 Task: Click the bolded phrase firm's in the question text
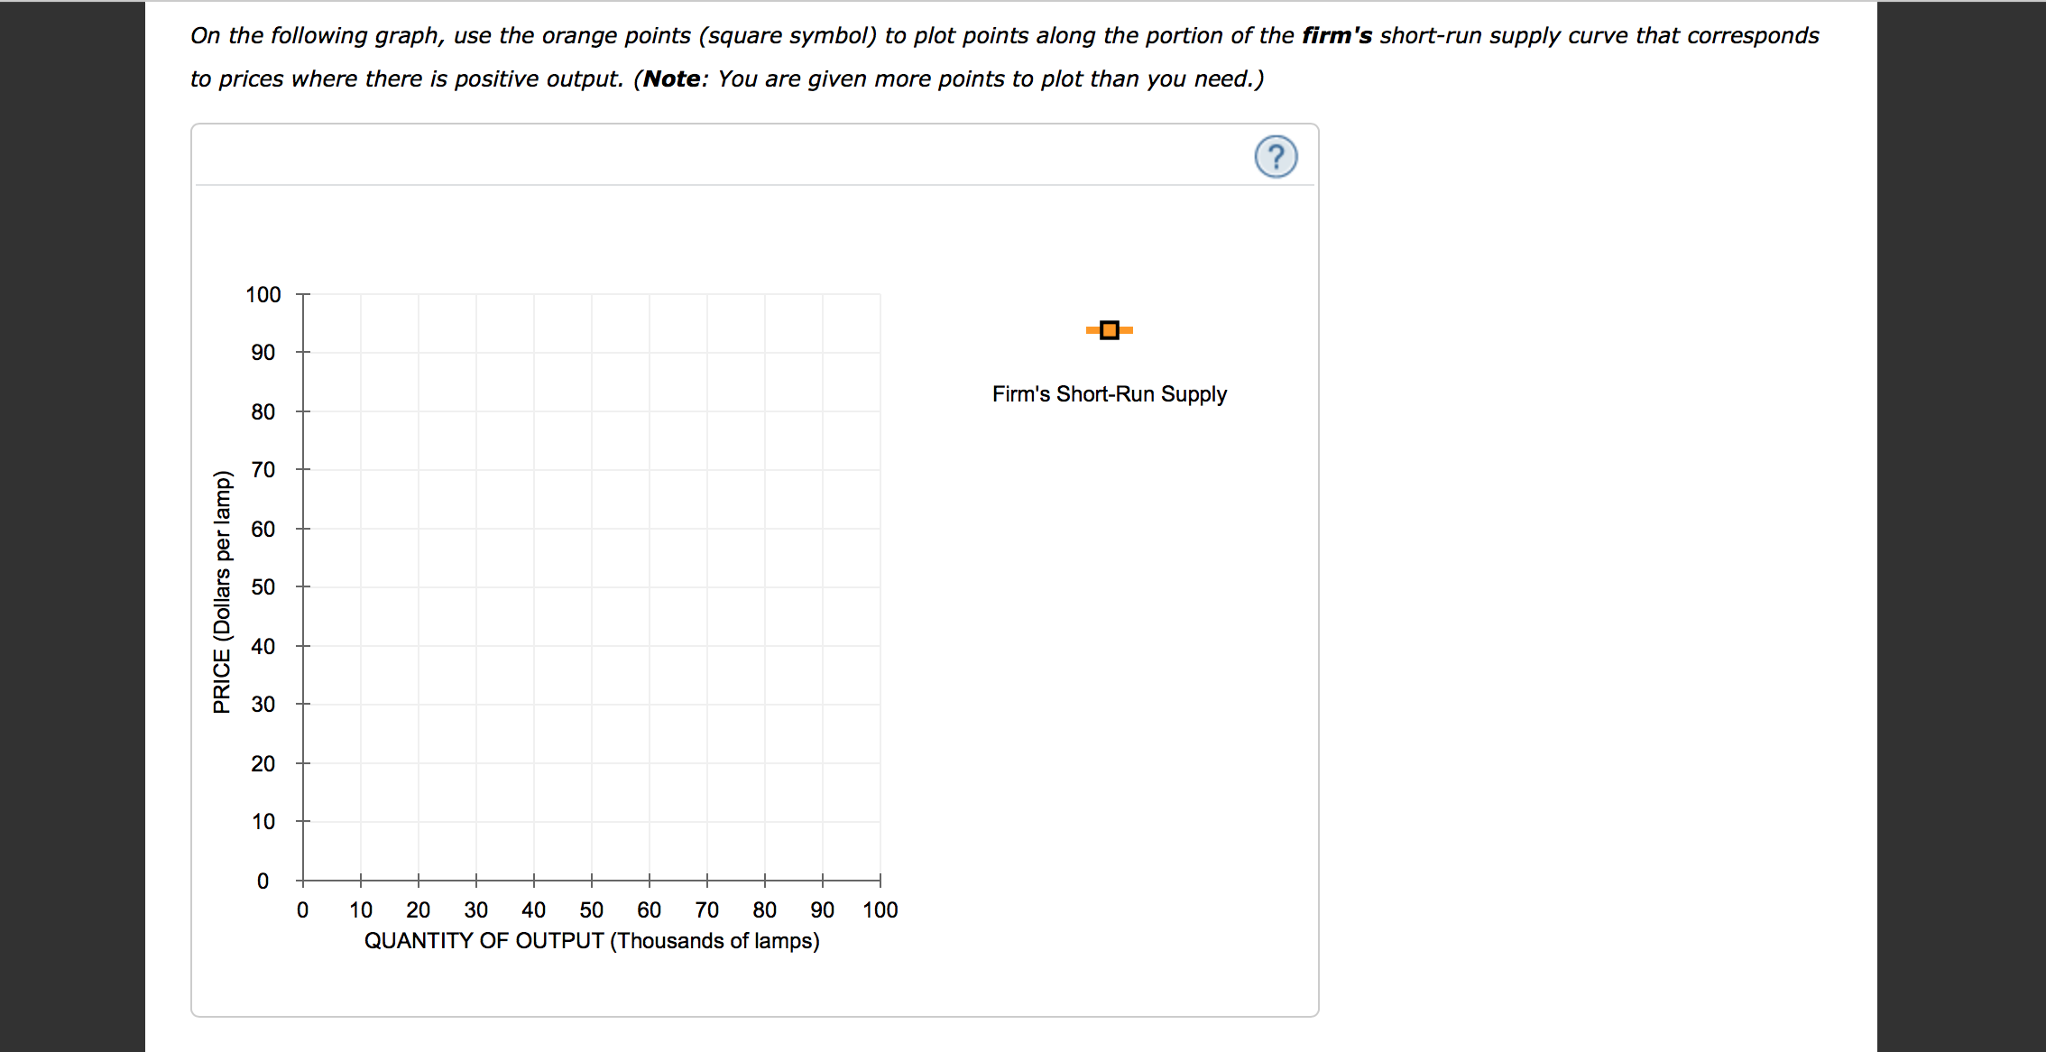tap(1335, 35)
